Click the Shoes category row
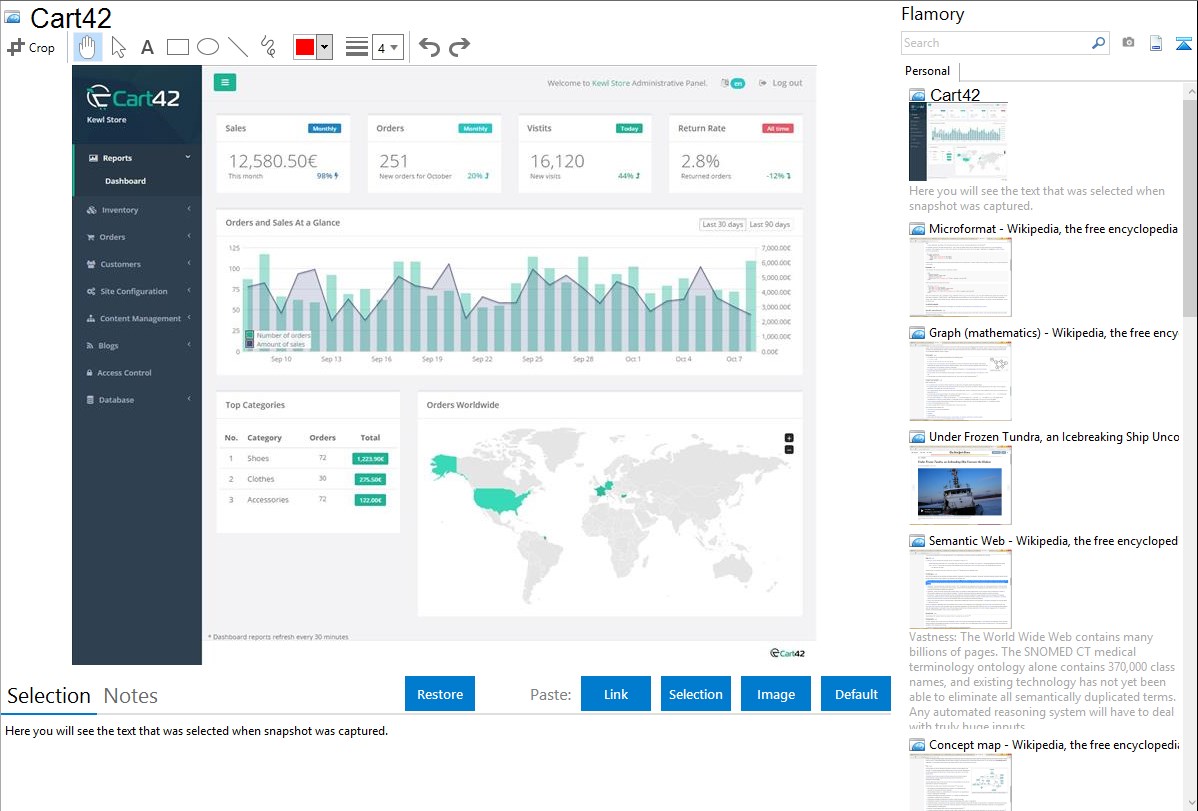The width and height of the screenshot is (1198, 811). pos(307,459)
